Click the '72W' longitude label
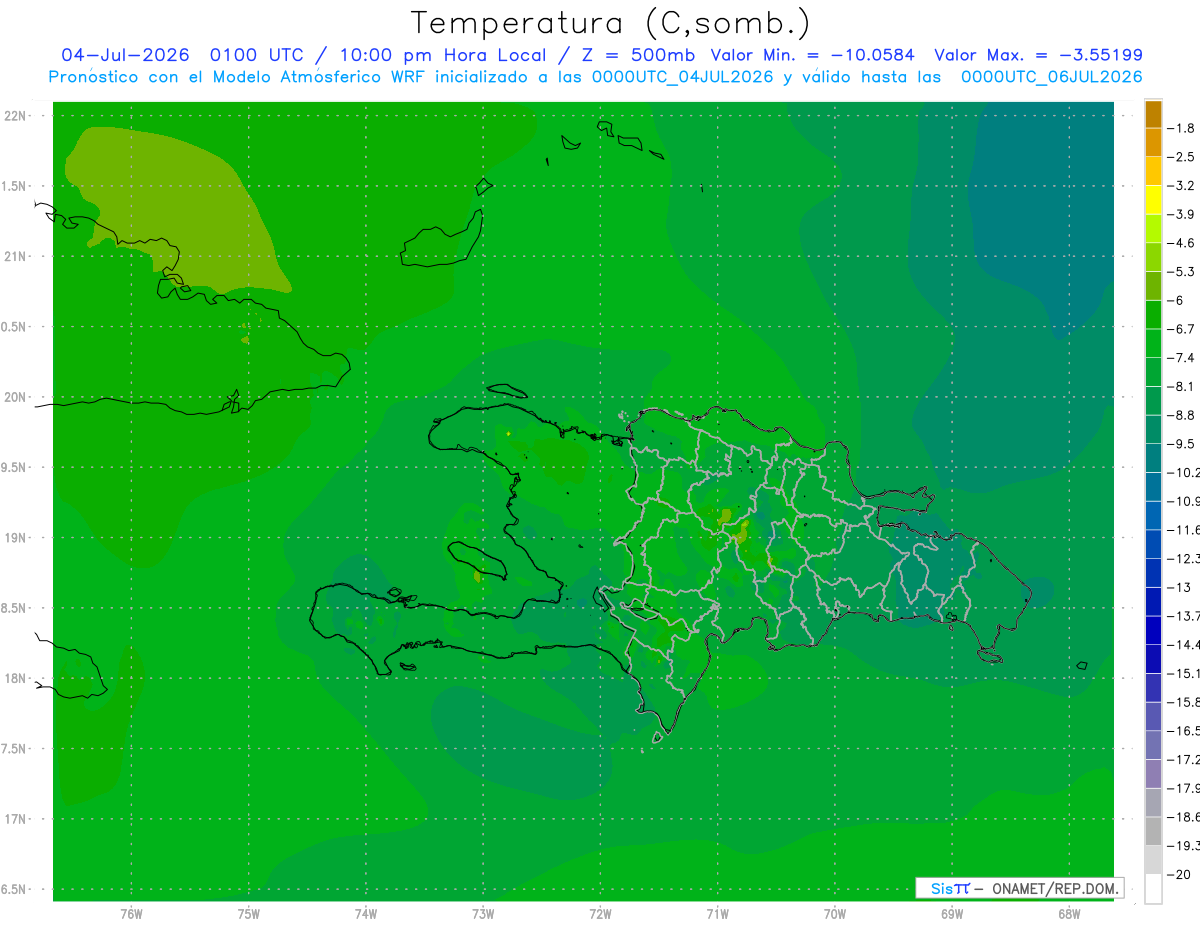 coord(600,913)
